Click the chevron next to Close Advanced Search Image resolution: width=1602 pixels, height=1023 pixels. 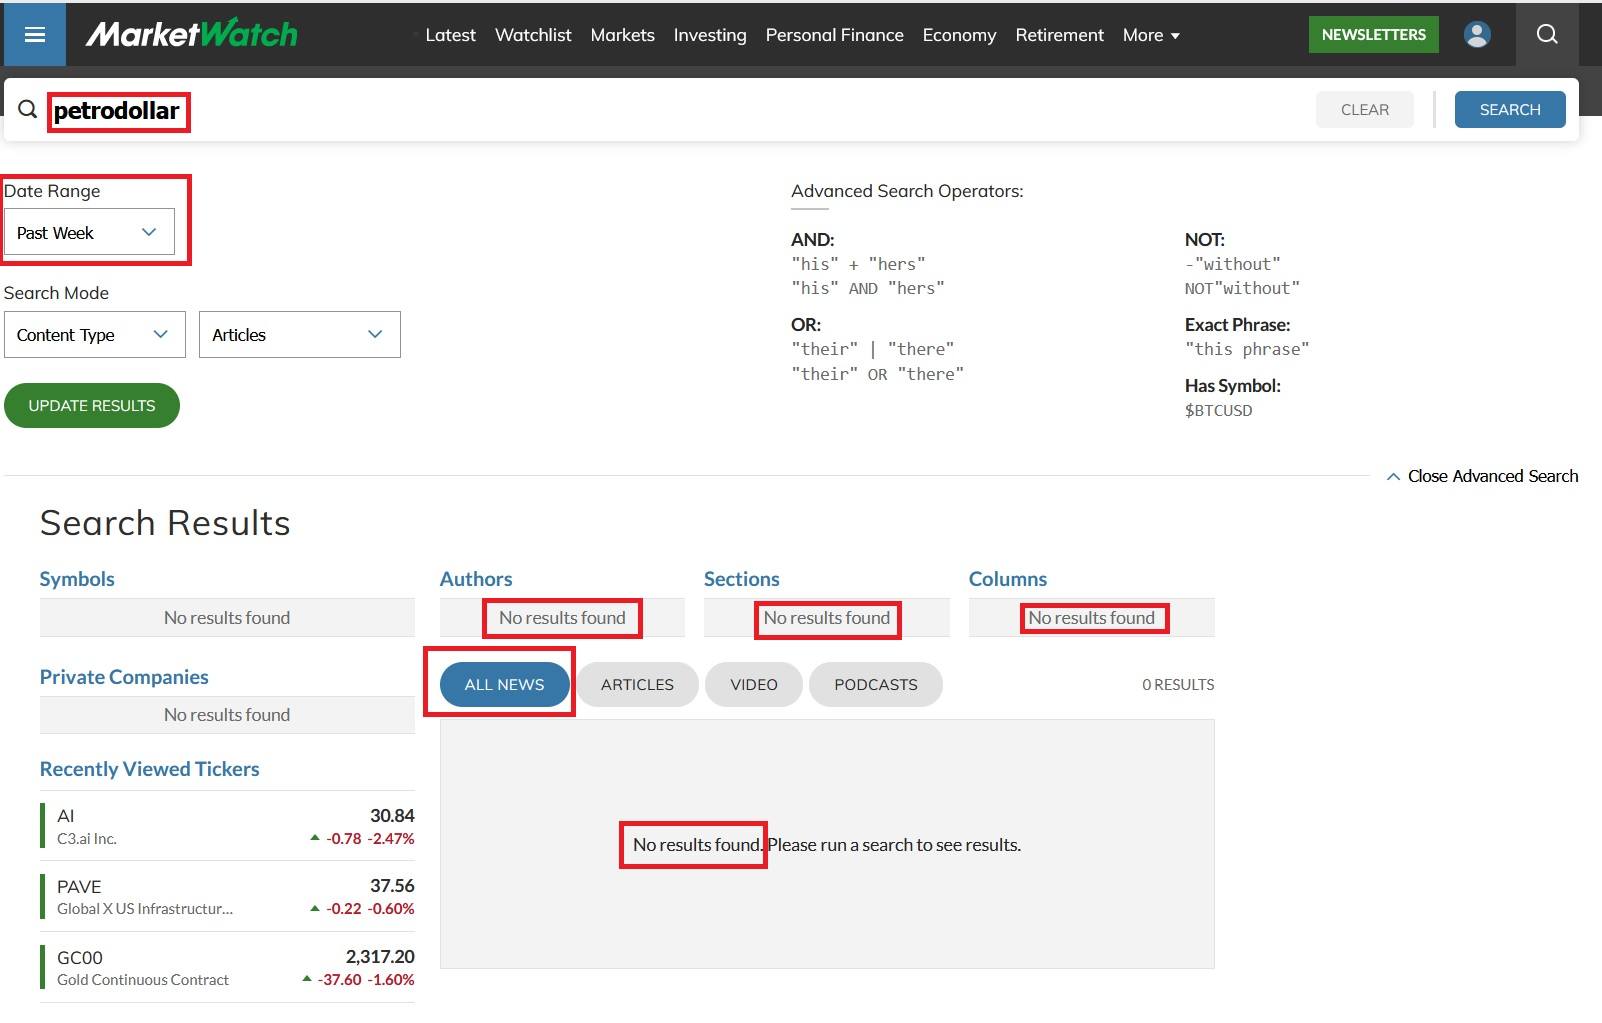[x=1393, y=477]
